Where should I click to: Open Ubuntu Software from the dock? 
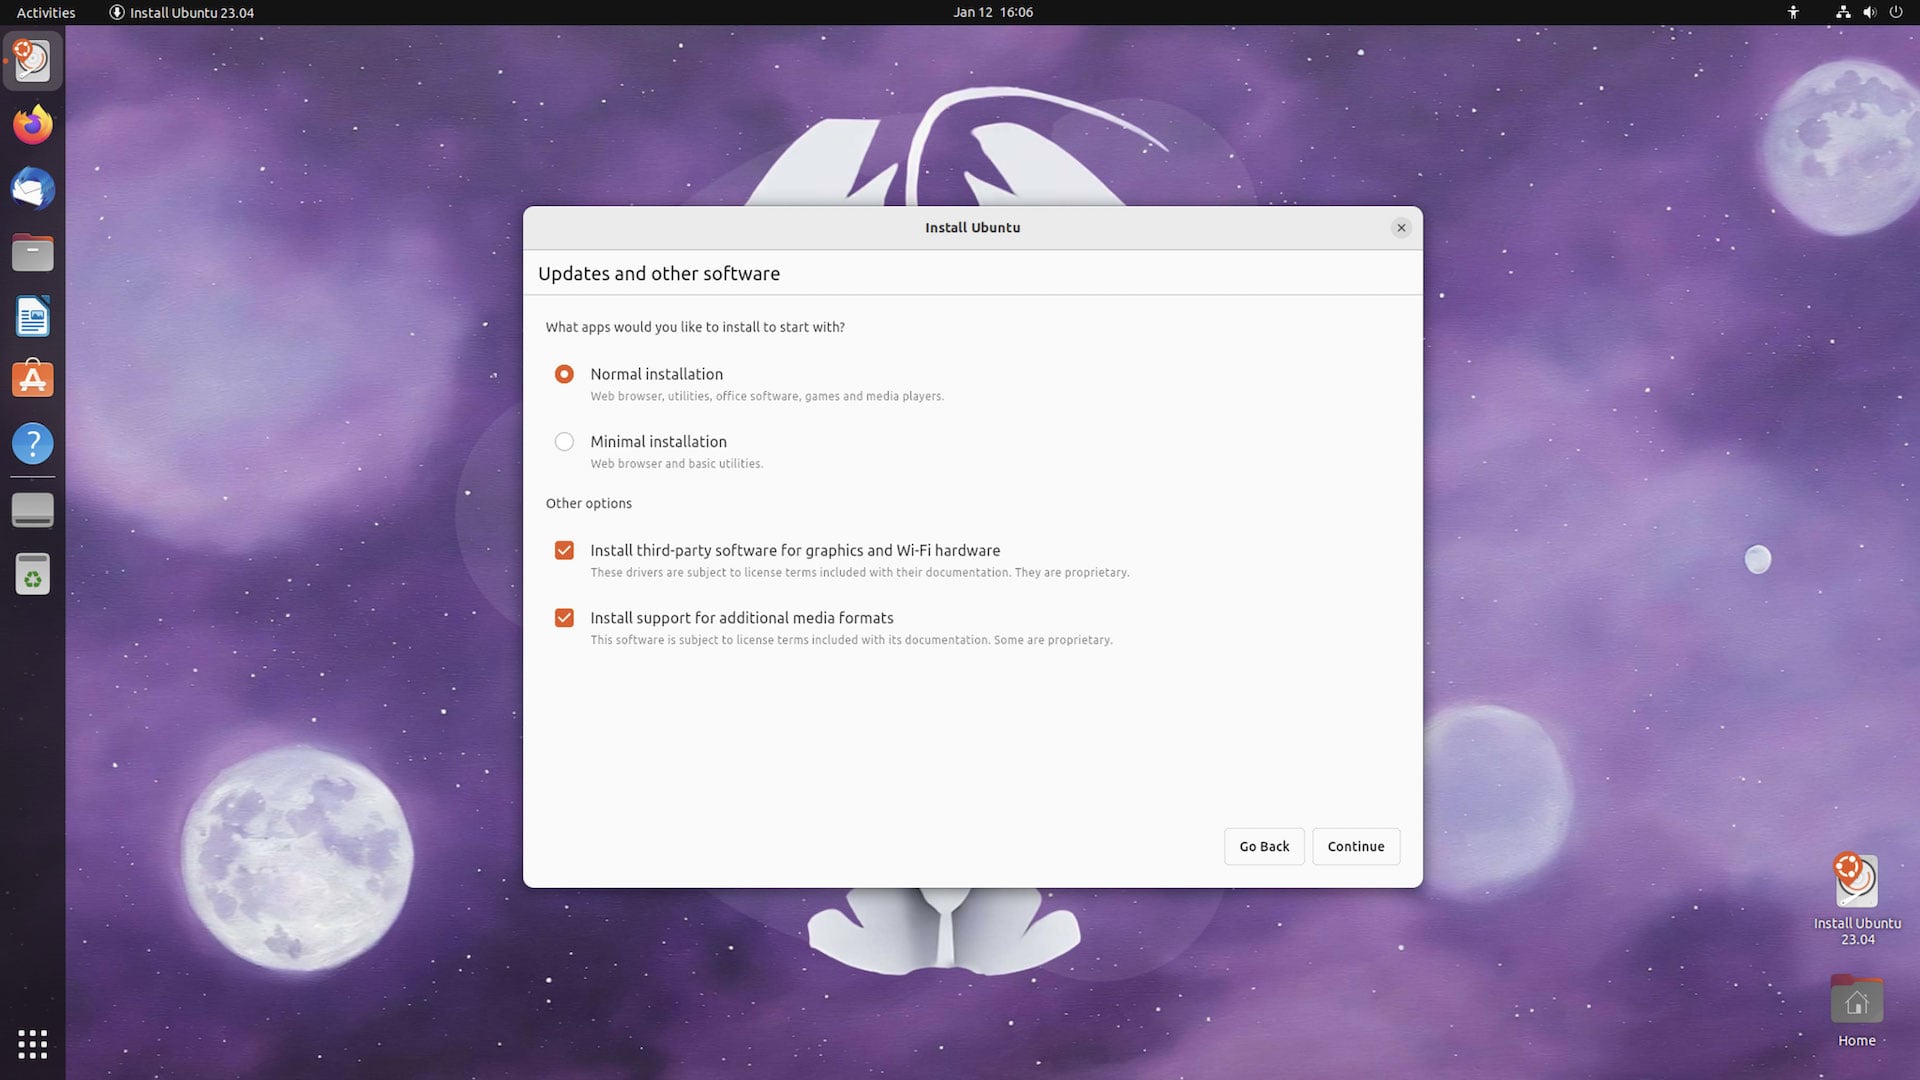point(33,380)
